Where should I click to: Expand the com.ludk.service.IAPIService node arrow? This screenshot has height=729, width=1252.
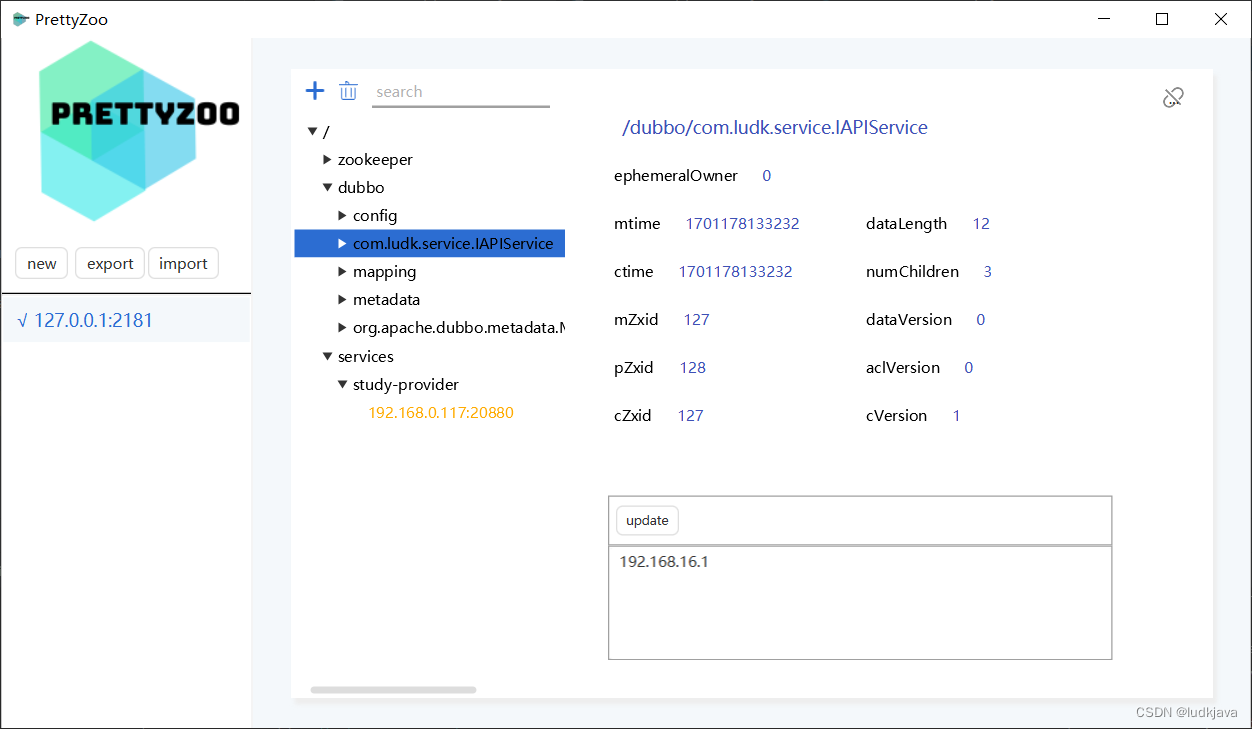pyautogui.click(x=343, y=243)
